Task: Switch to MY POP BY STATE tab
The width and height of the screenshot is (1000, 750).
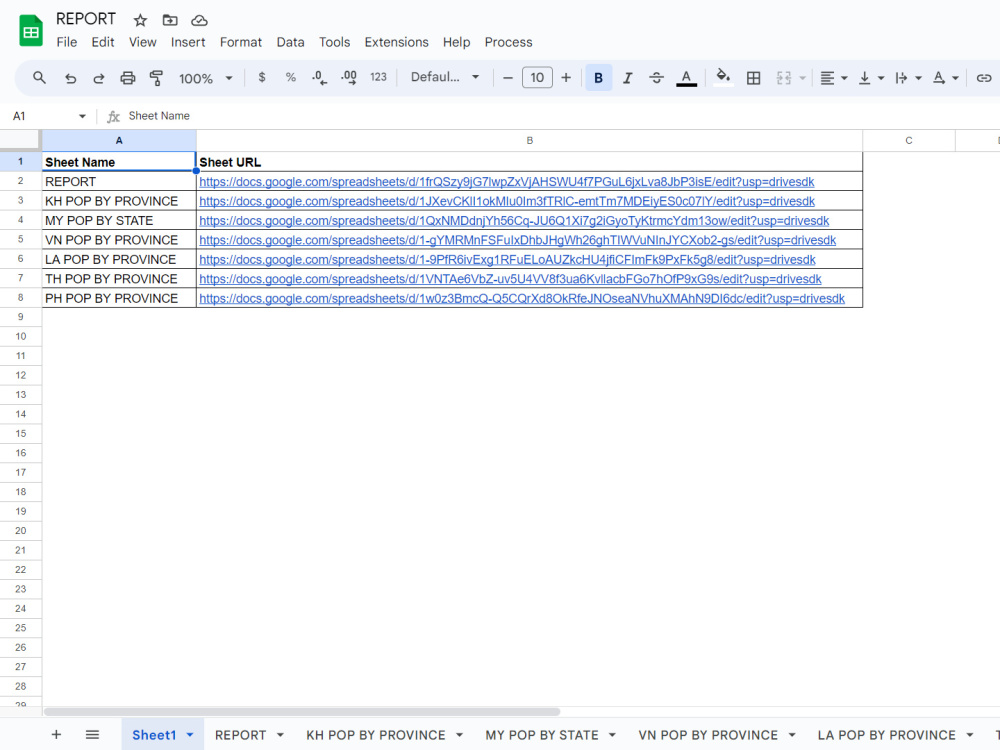Action: pos(541,735)
